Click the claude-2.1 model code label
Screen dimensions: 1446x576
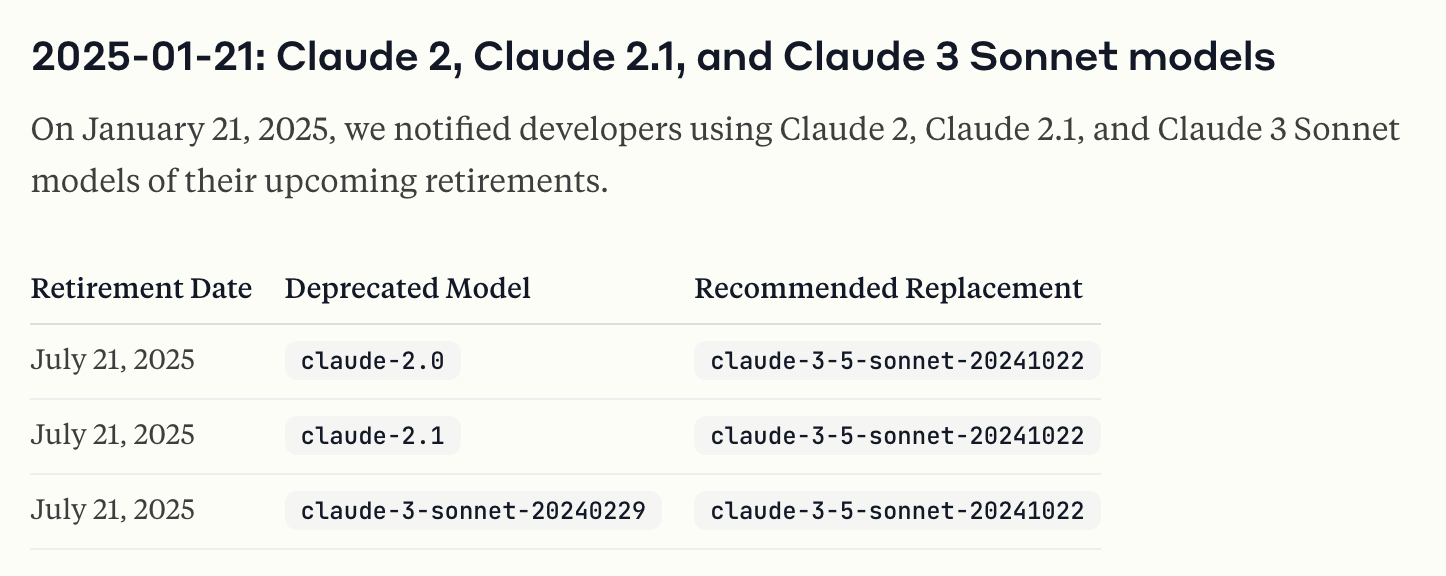point(372,436)
